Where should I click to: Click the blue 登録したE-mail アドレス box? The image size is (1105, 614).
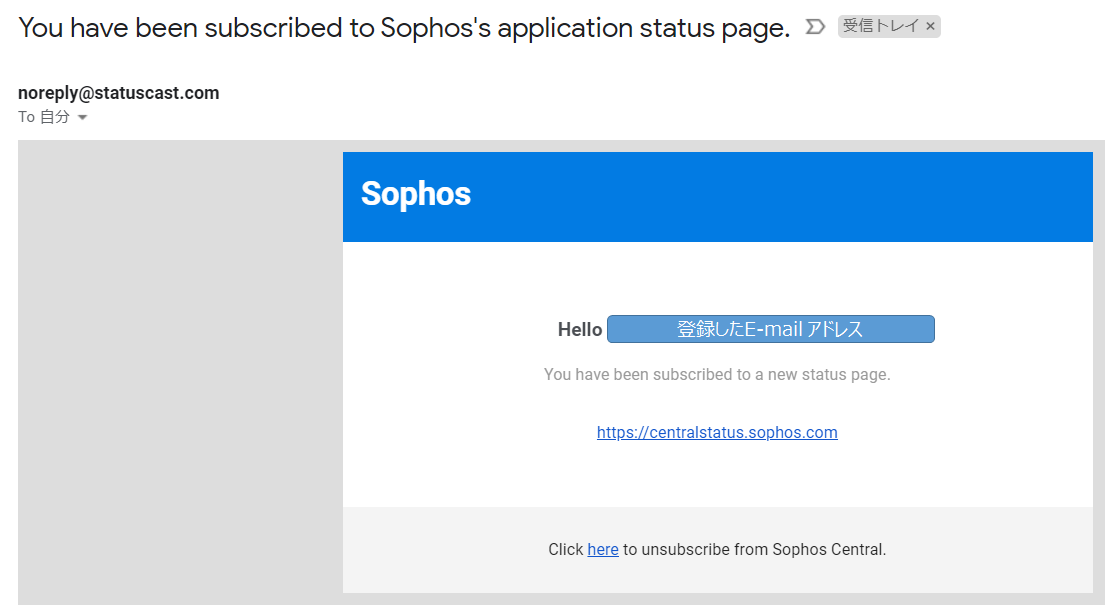(x=770, y=329)
